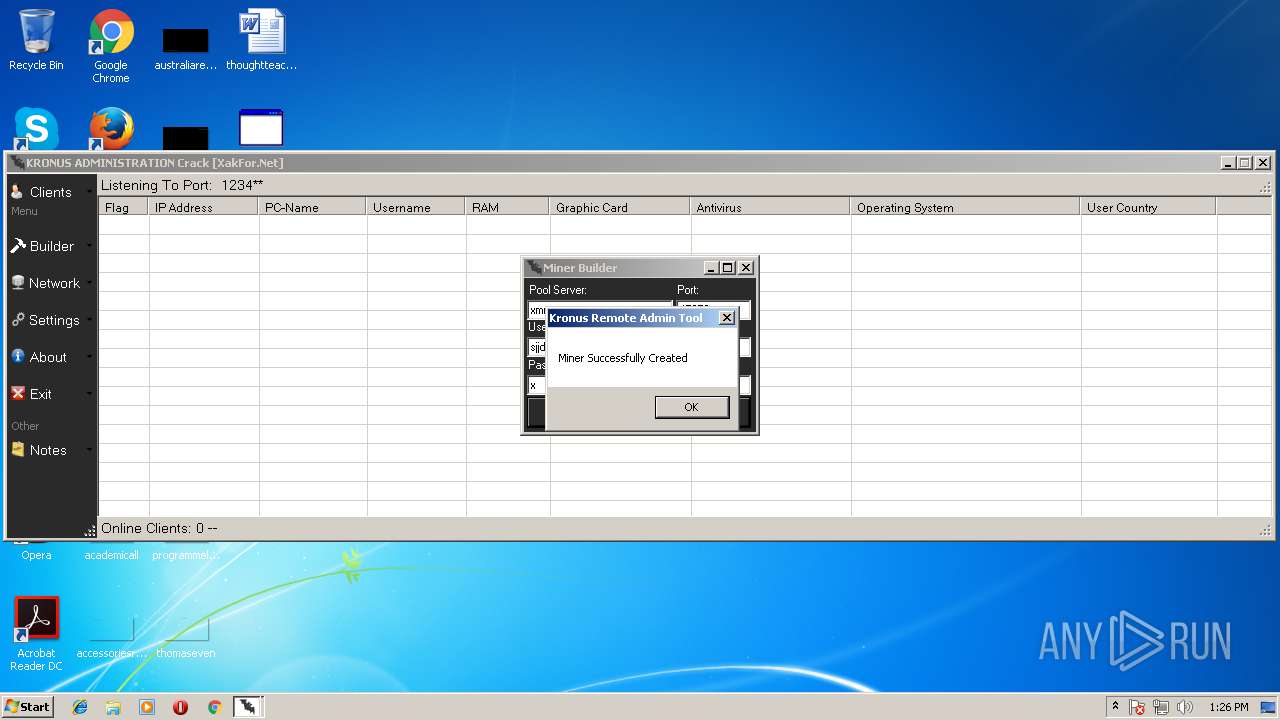The width and height of the screenshot is (1280, 720).
Task: Select the Recycle Bin desktop icon
Action: click(36, 40)
